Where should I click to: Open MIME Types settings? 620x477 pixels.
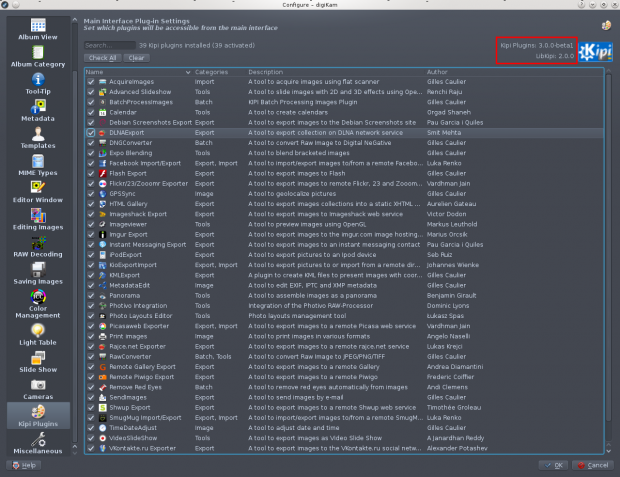coord(38,165)
